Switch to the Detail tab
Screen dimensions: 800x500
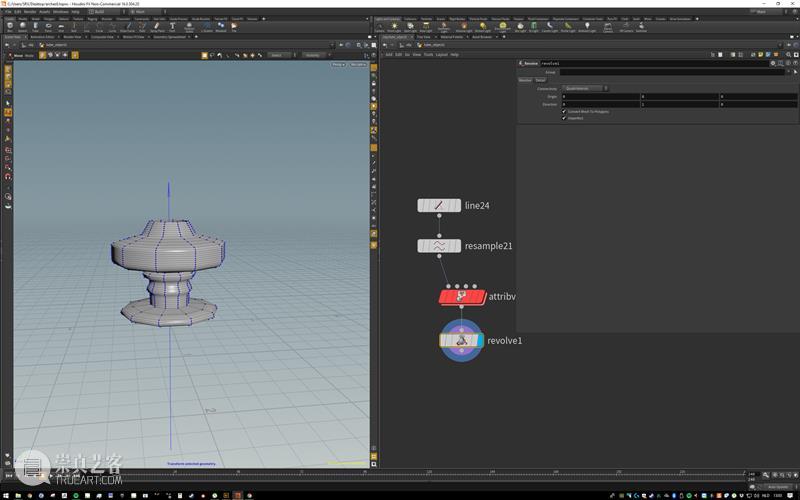(x=540, y=80)
